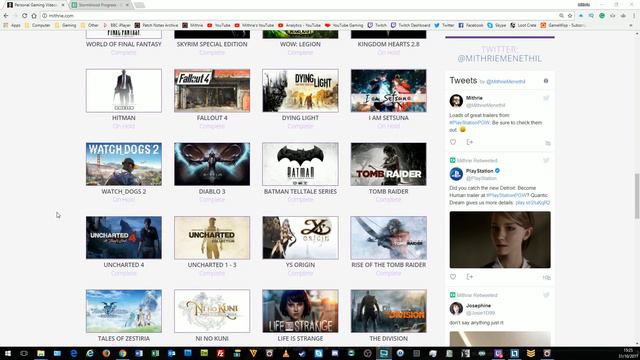Share the Mithrie tweet about trailers
640x360 pixels.
pyautogui.click(x=470, y=142)
